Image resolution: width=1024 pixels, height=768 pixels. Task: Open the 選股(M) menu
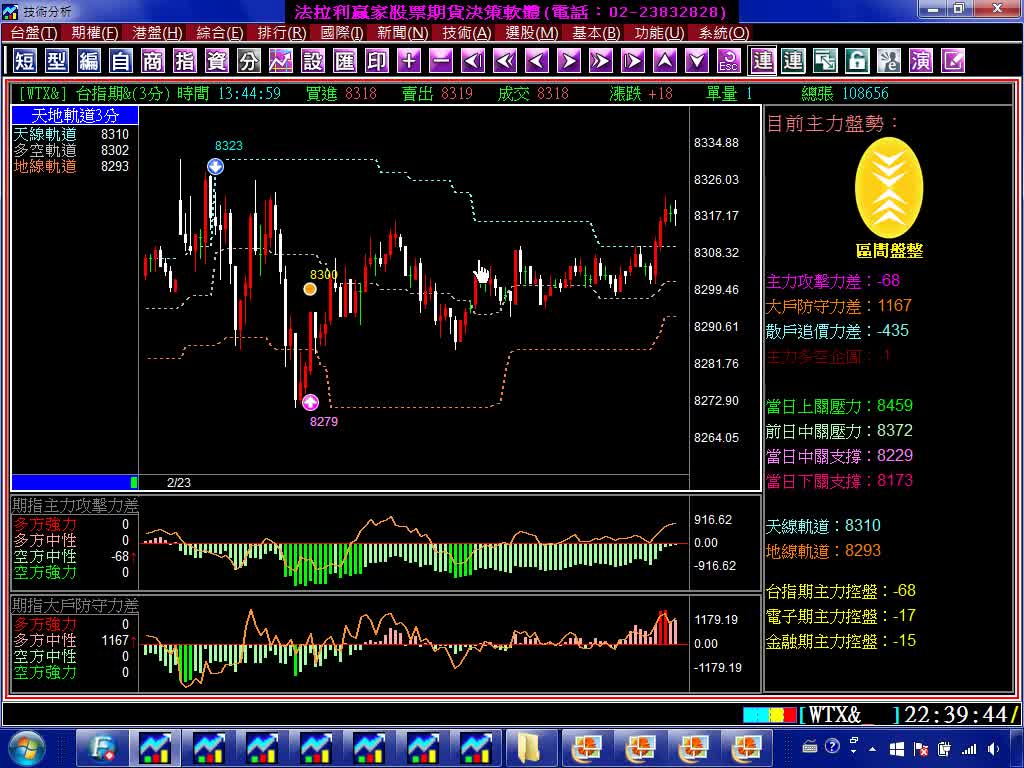coord(532,33)
